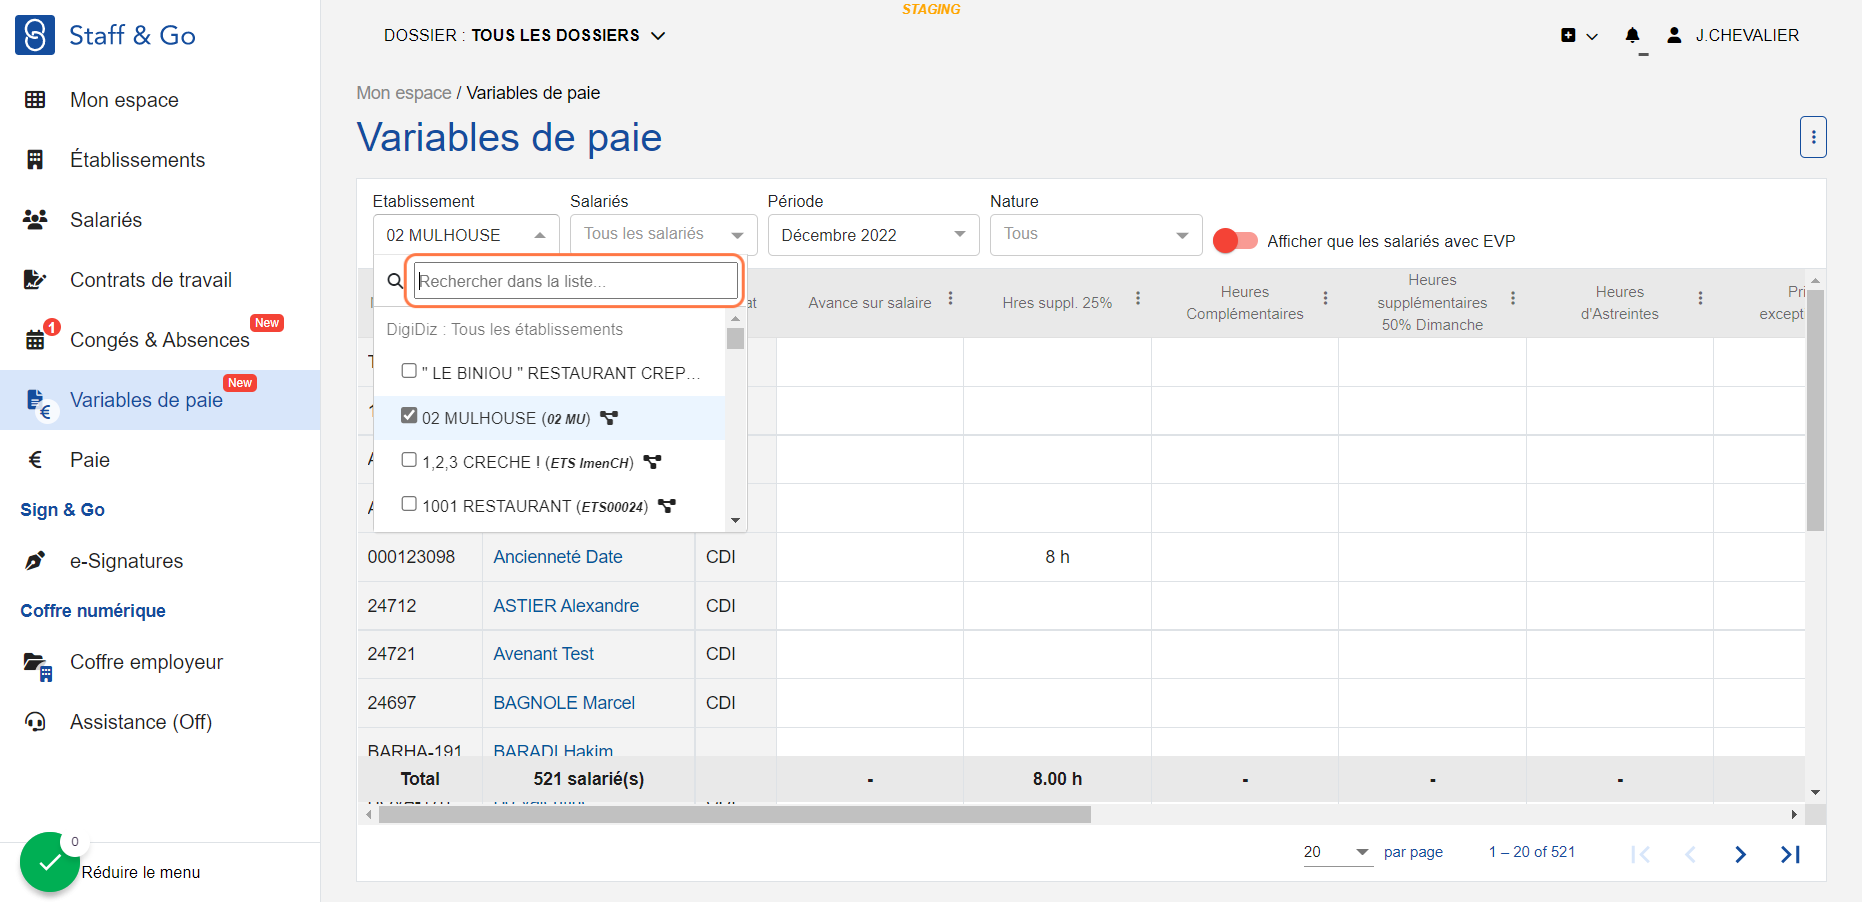Check LE BINIOU RESTAURANT checkbox
The height and width of the screenshot is (902, 1862).
[409, 371]
